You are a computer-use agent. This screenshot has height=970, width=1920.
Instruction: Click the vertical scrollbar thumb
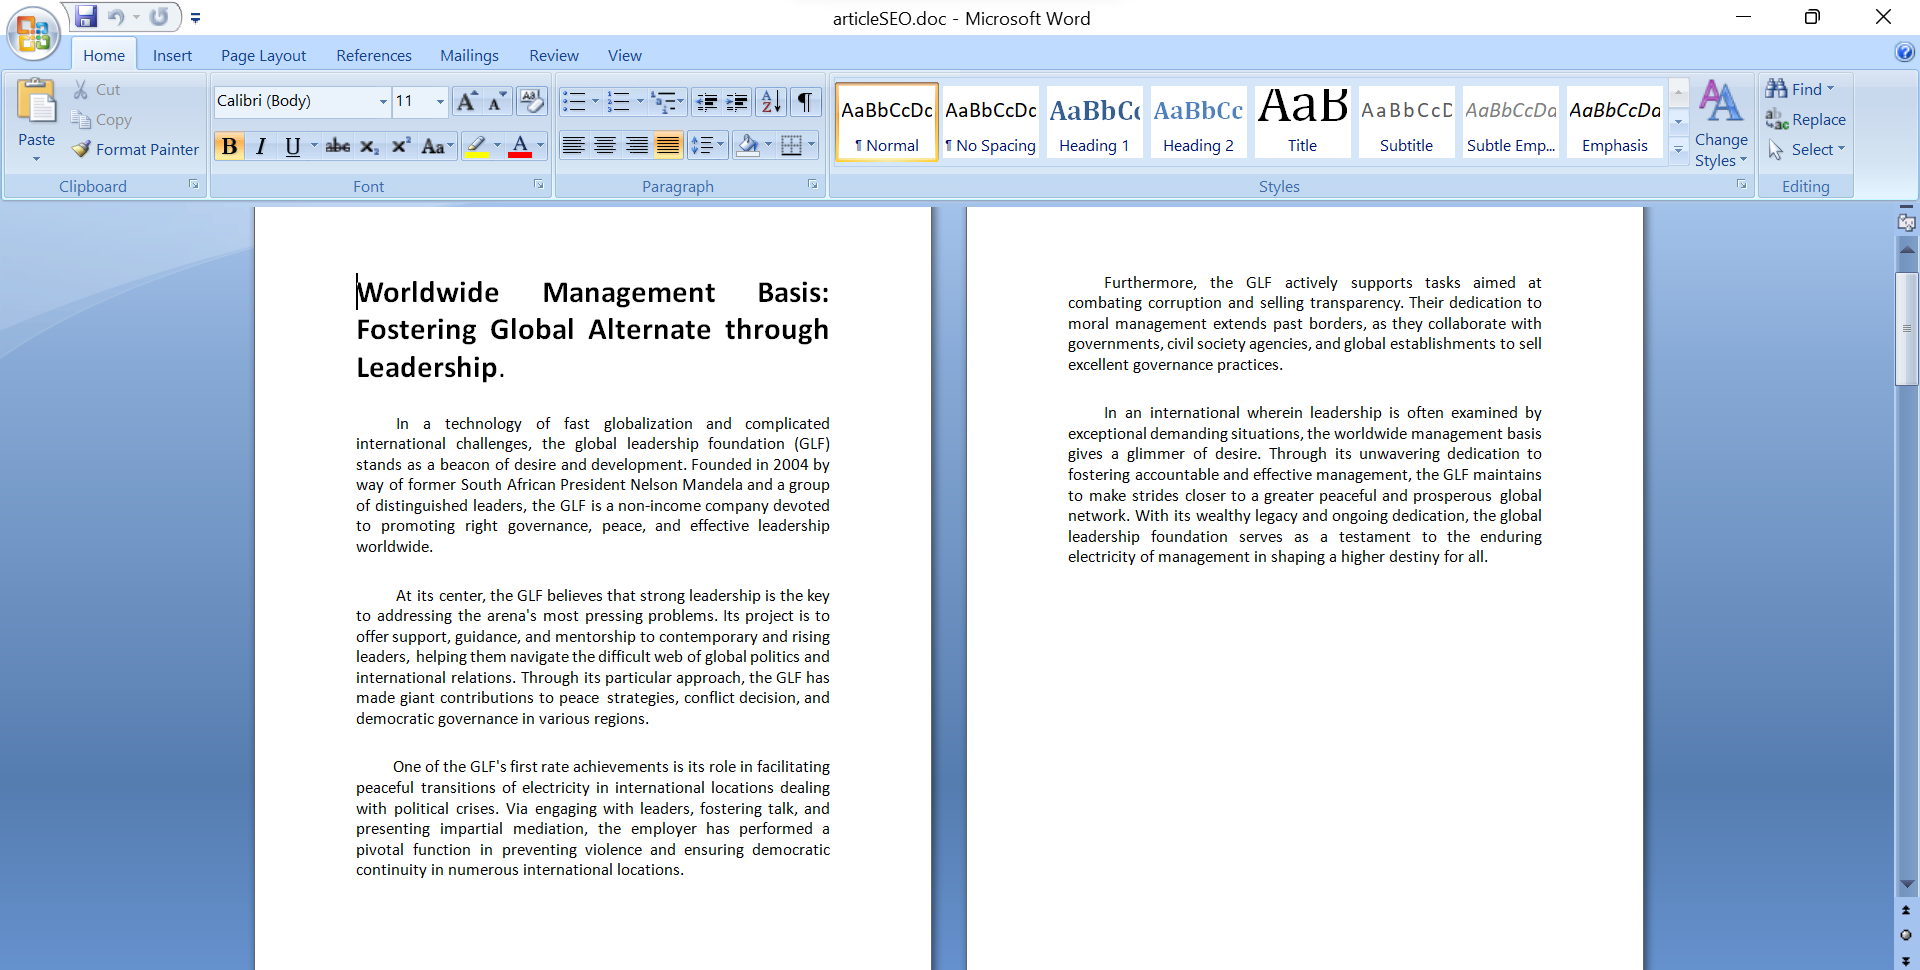[x=1907, y=328]
